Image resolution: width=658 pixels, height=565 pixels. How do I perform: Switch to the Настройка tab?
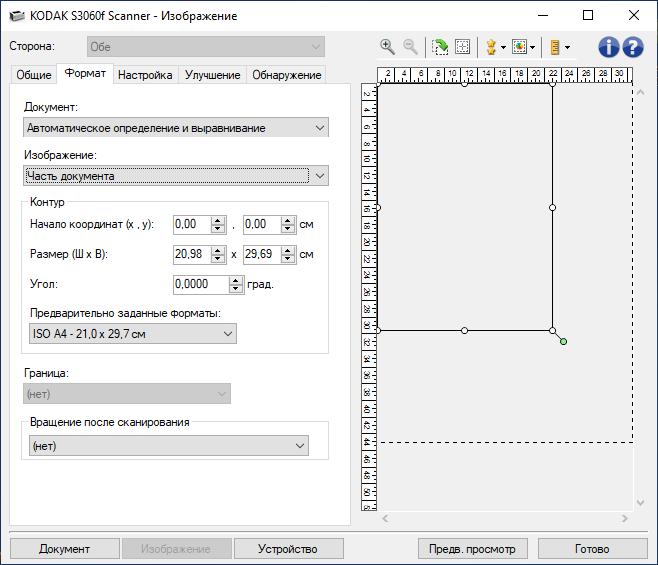click(146, 75)
